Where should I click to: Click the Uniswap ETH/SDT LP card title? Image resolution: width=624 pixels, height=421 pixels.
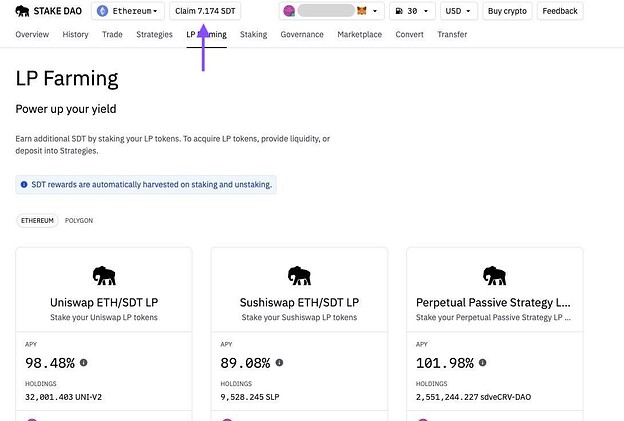tap(104, 302)
